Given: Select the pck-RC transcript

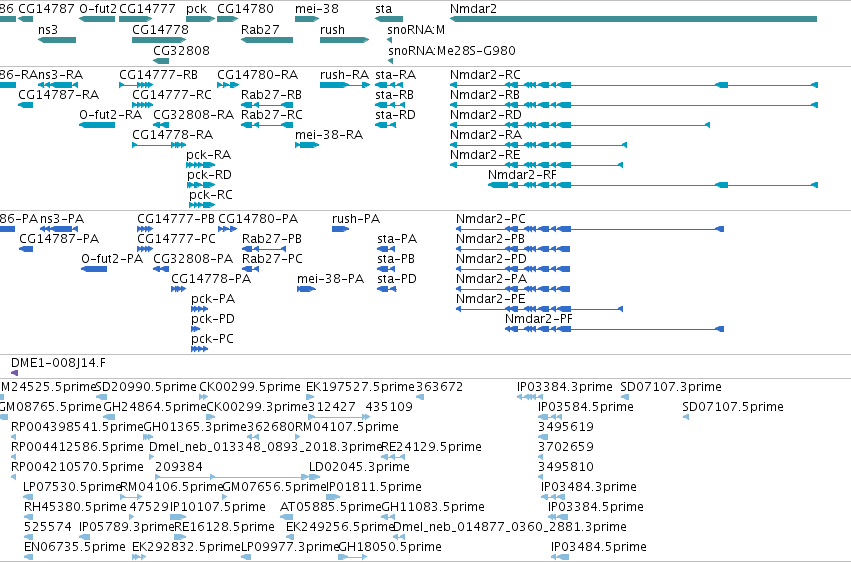Looking at the screenshot, I should [x=202, y=205].
